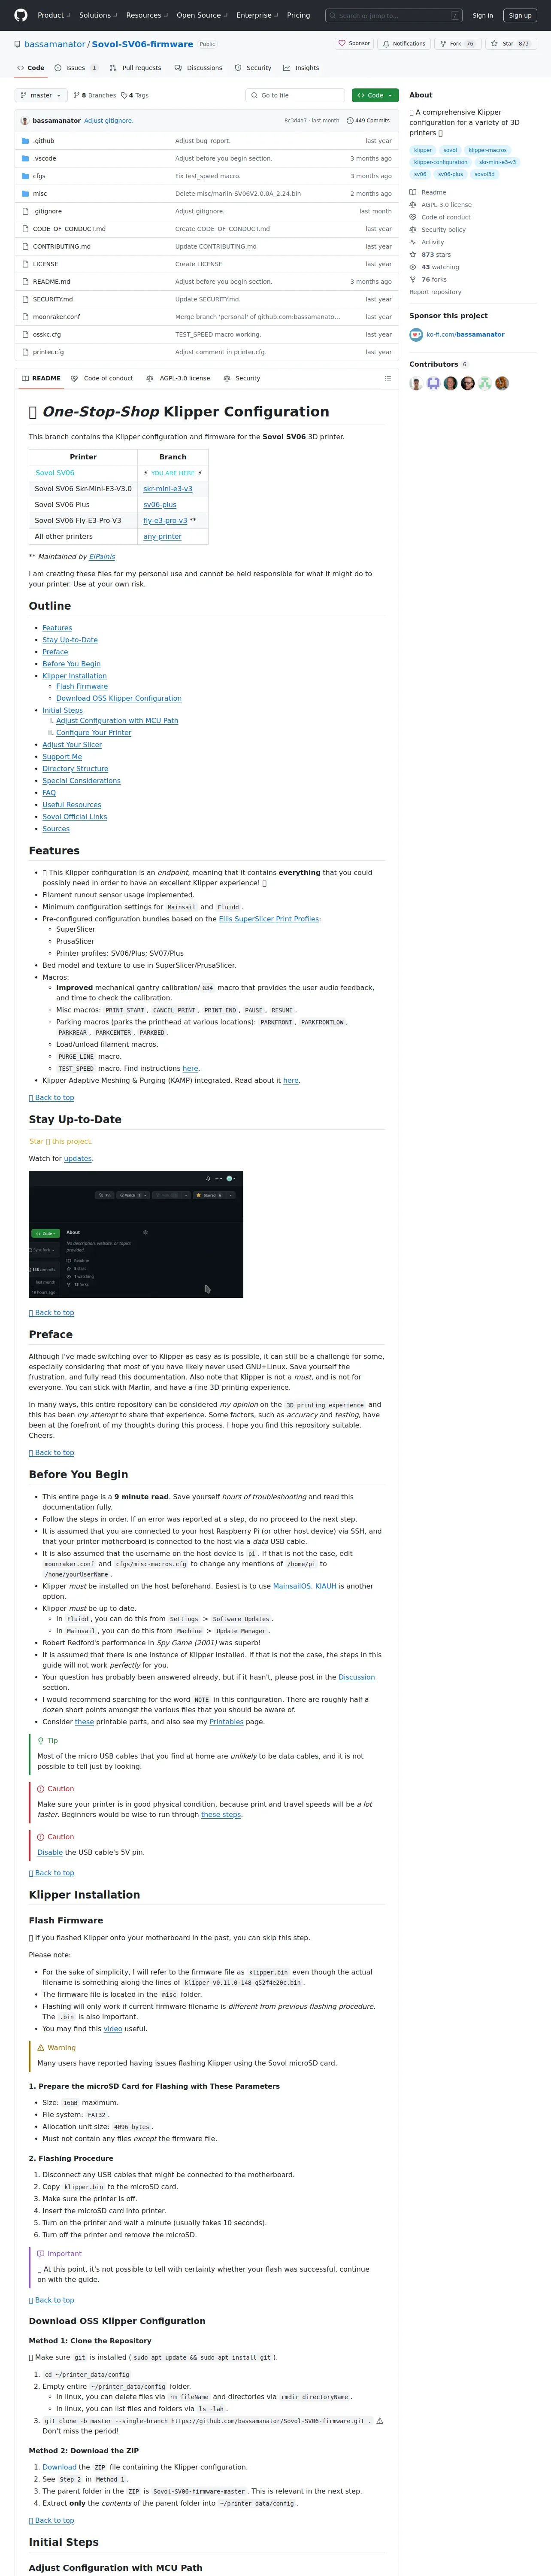Open the fly-e3-pro-v3 branch link

point(165,521)
